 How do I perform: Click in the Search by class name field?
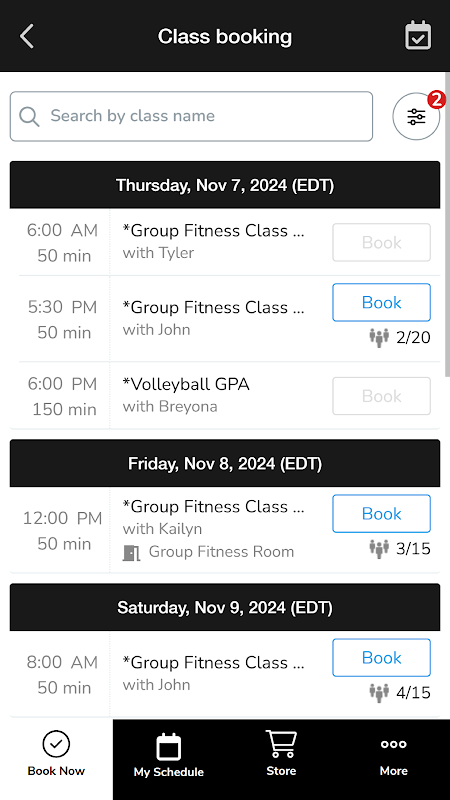click(x=191, y=116)
